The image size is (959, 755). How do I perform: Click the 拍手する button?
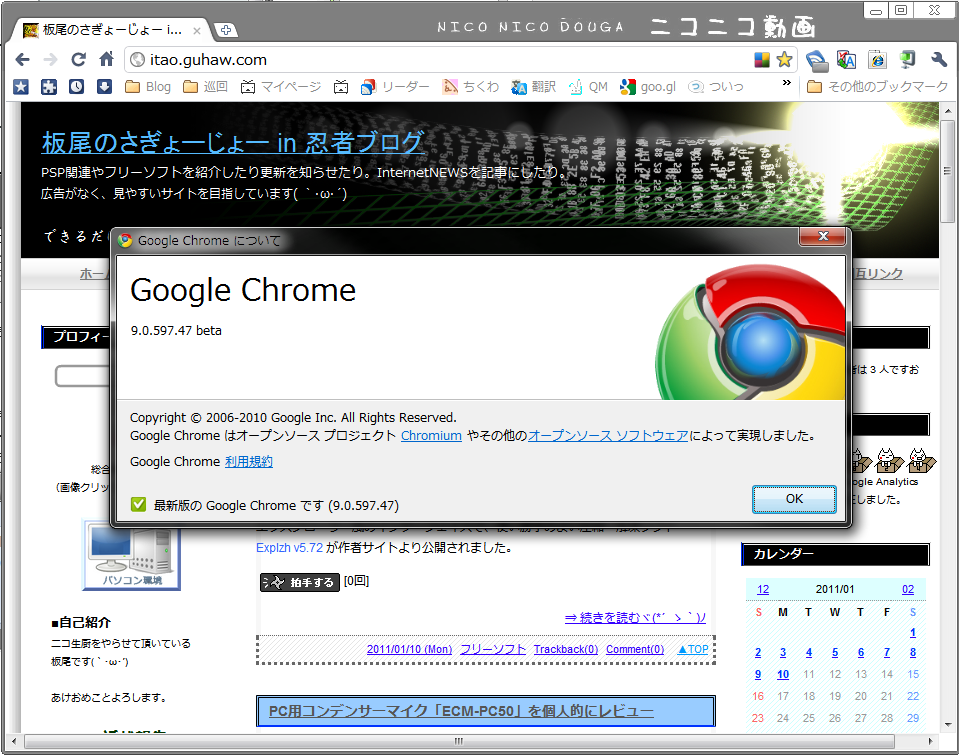point(300,582)
